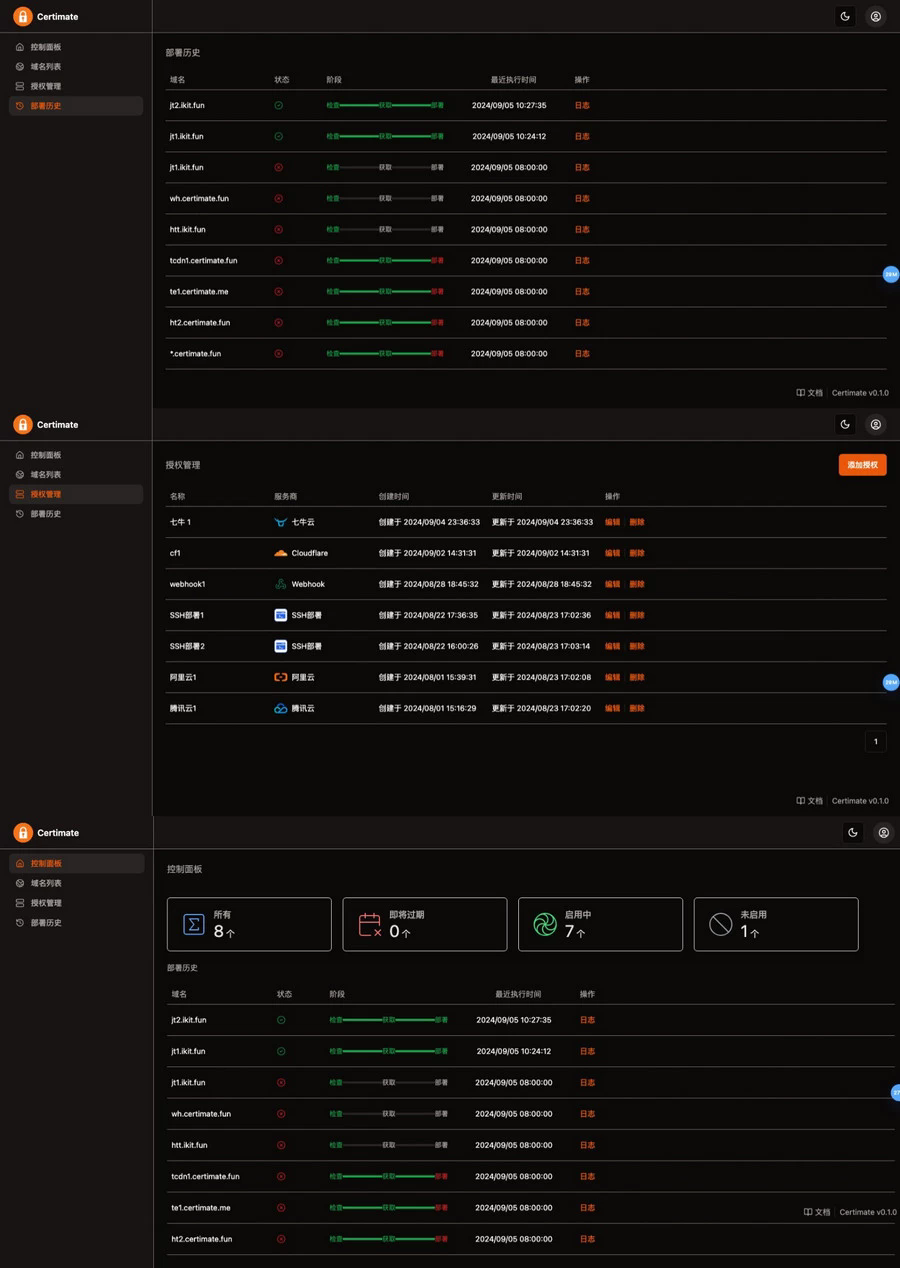Viewport: 900px width, 1268px height.
Task: Click the stage progress bar for *.certimate.fun
Action: pos(385,354)
